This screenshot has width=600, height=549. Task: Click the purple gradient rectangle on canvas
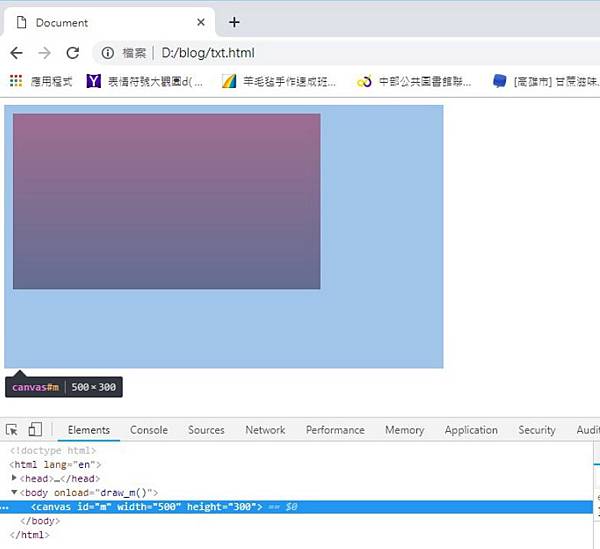166,201
